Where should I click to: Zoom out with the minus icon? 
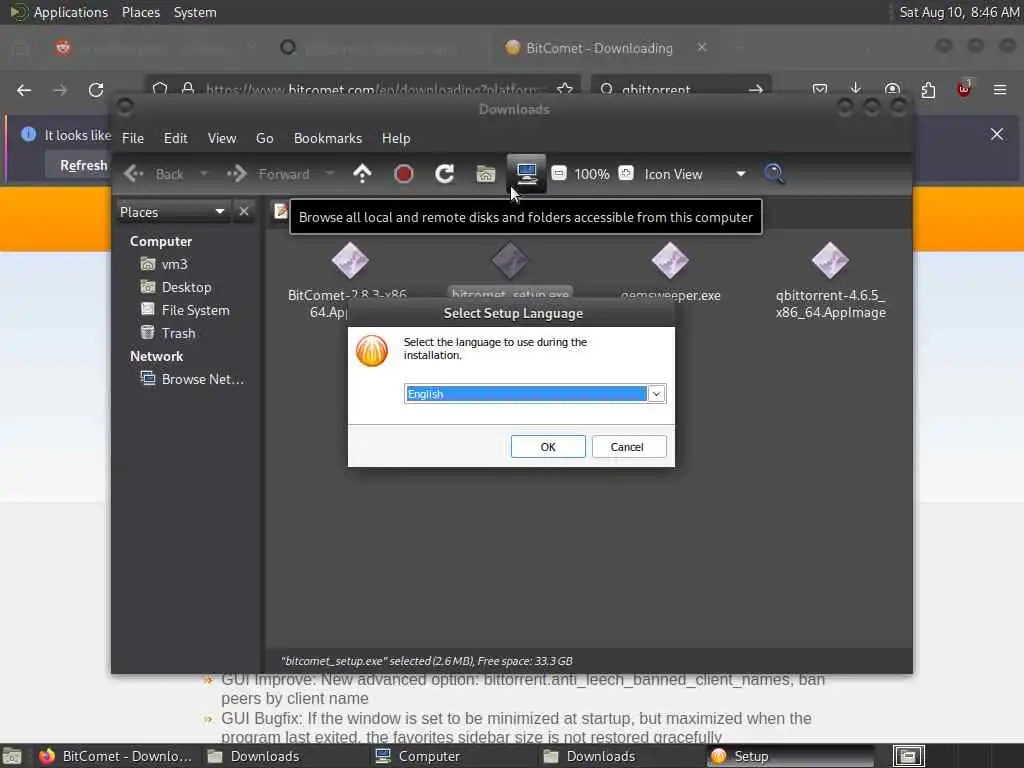559,173
